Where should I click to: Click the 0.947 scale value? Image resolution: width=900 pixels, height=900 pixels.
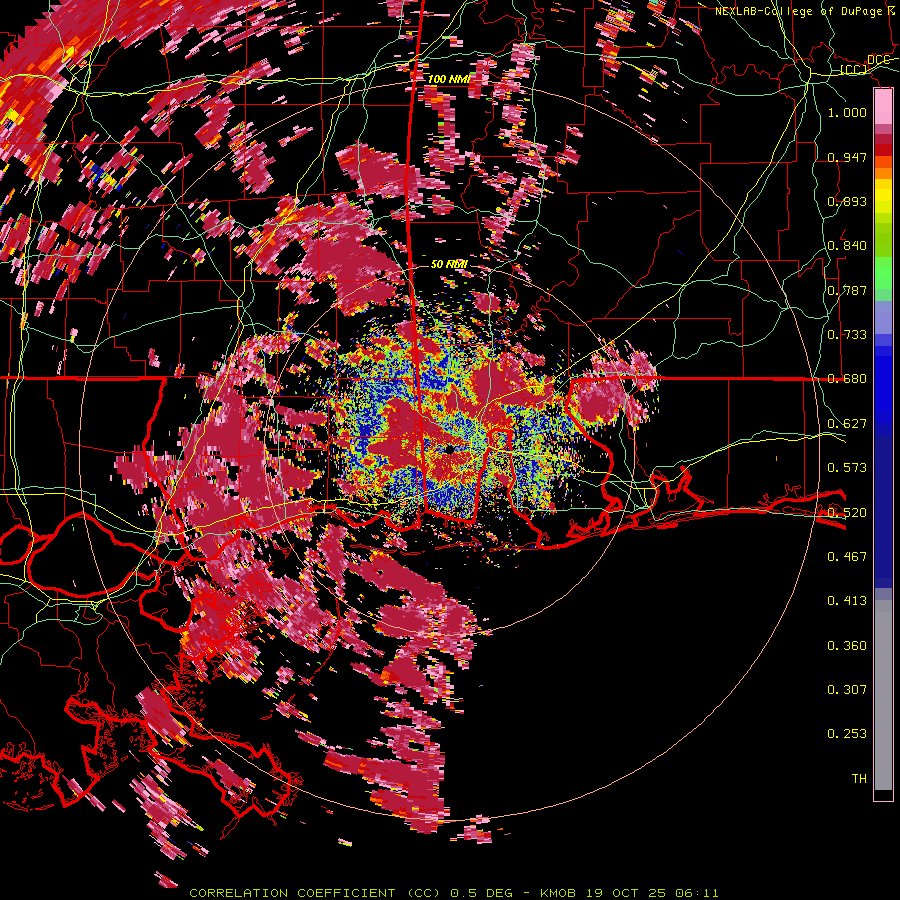click(847, 157)
